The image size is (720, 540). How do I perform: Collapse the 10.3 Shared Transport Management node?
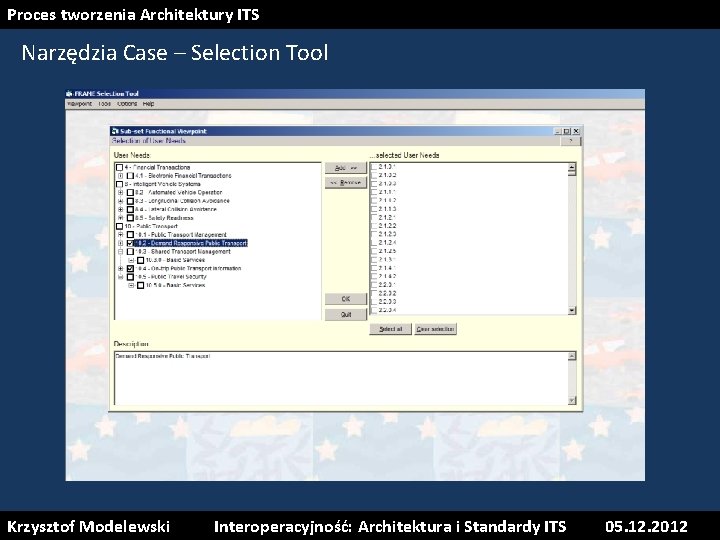click(x=120, y=252)
